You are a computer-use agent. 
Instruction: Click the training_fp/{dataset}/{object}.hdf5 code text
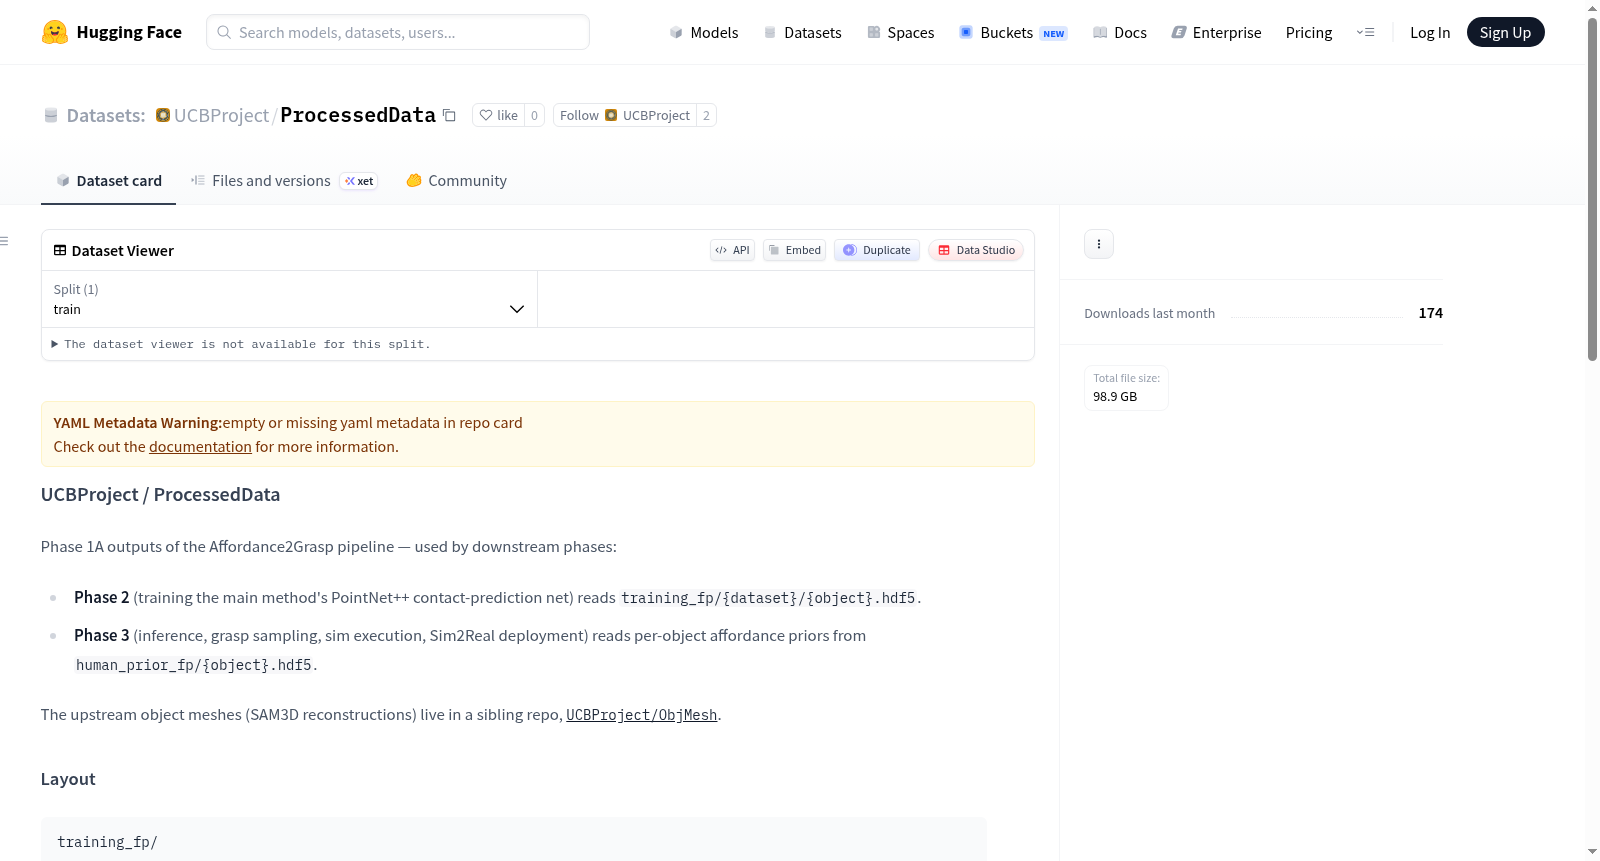point(768,598)
